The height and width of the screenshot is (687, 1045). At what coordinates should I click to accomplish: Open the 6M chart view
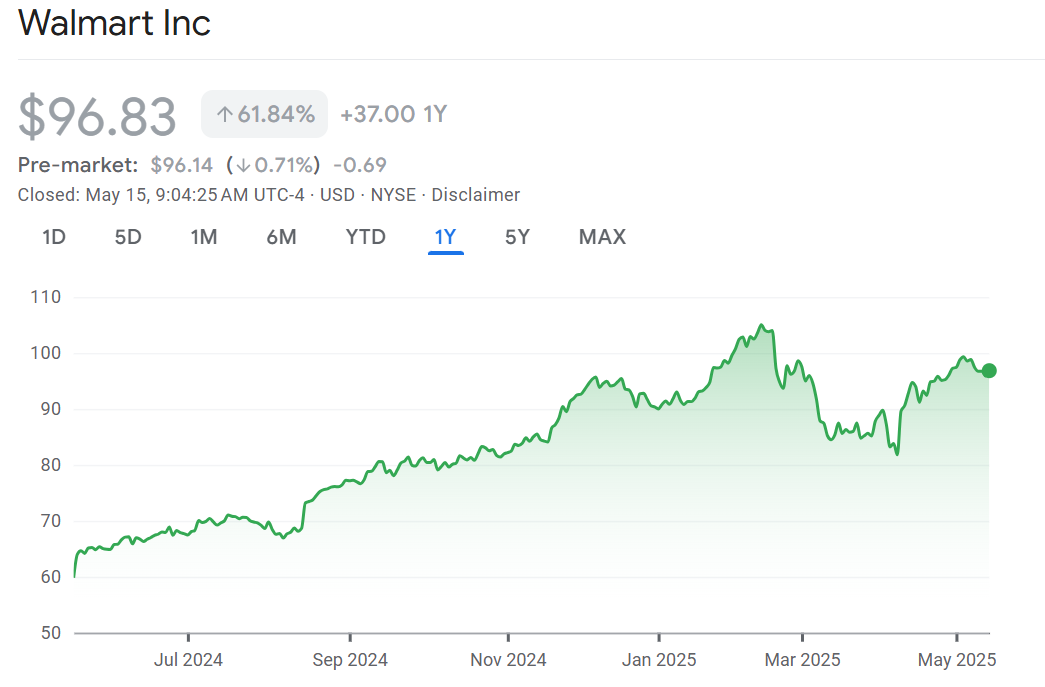click(x=281, y=237)
